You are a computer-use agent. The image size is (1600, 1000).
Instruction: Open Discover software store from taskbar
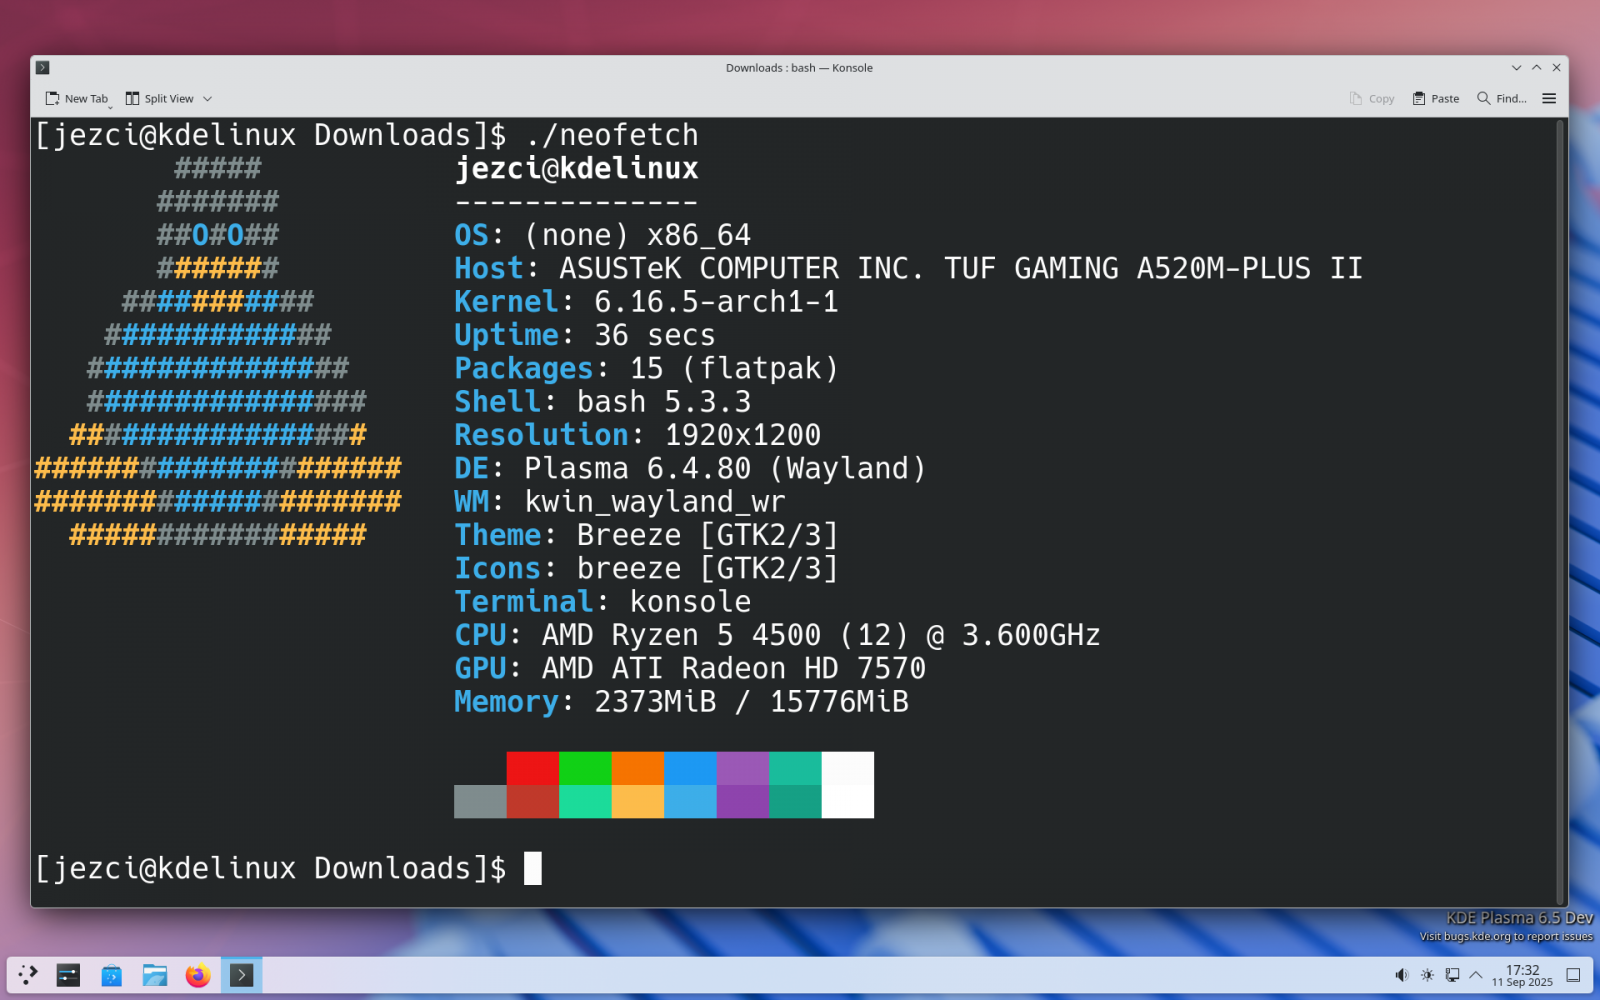[111, 975]
